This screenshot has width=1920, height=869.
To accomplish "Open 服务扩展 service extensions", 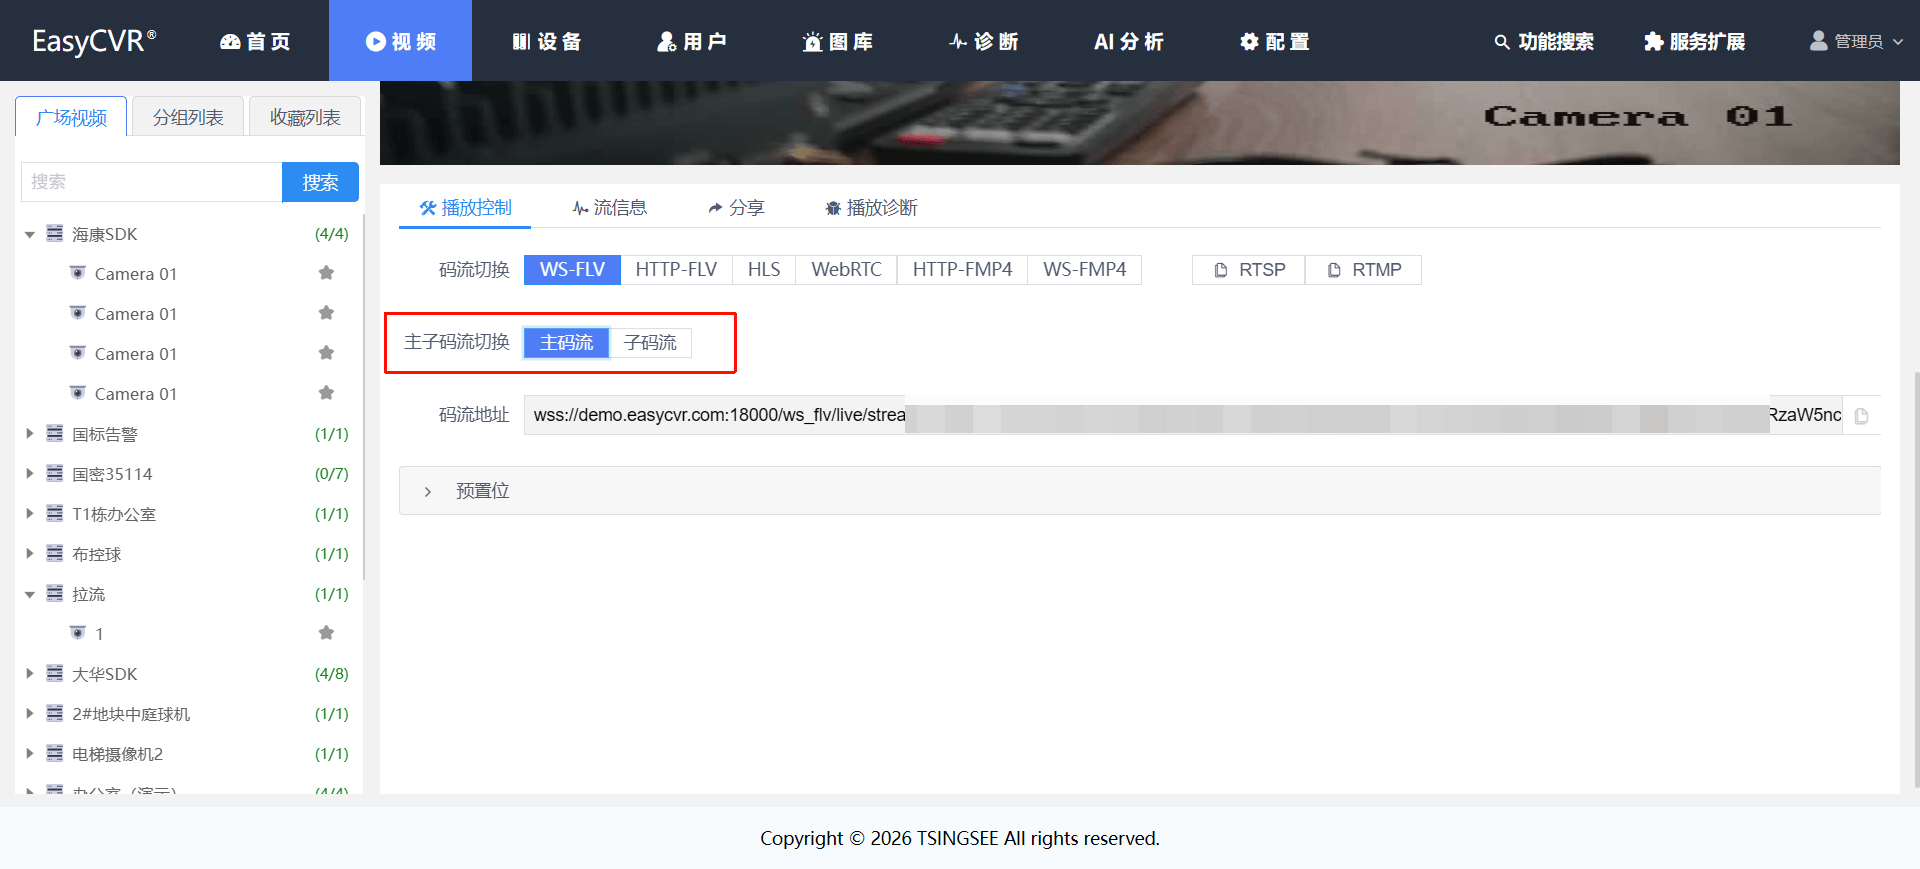I will pyautogui.click(x=1695, y=41).
